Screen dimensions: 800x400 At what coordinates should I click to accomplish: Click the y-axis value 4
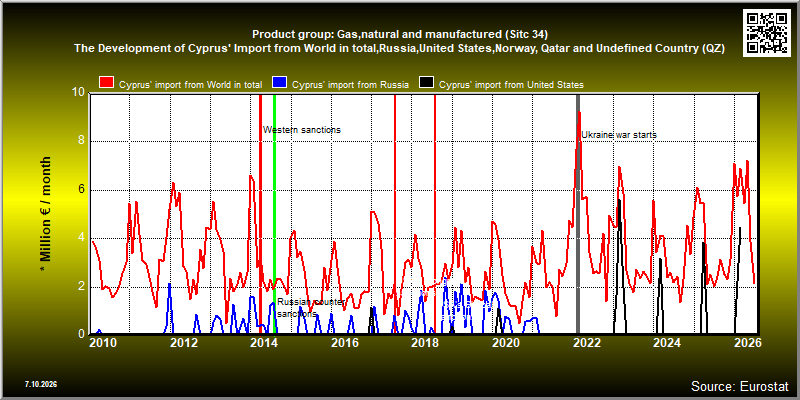tap(82, 238)
